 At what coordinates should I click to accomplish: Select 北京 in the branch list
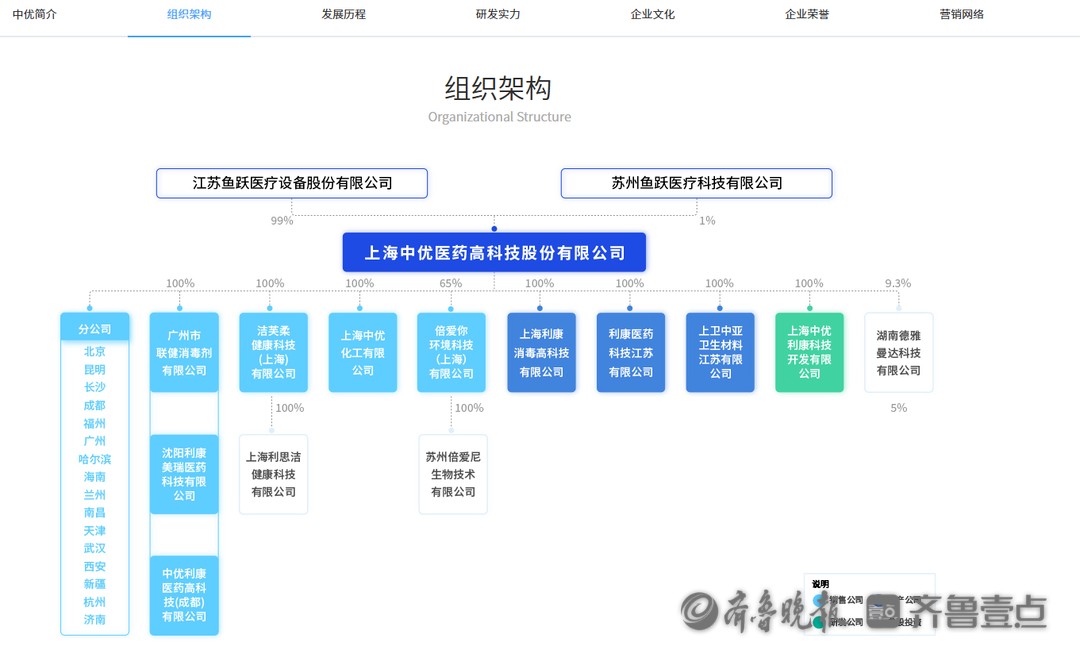pos(94,351)
